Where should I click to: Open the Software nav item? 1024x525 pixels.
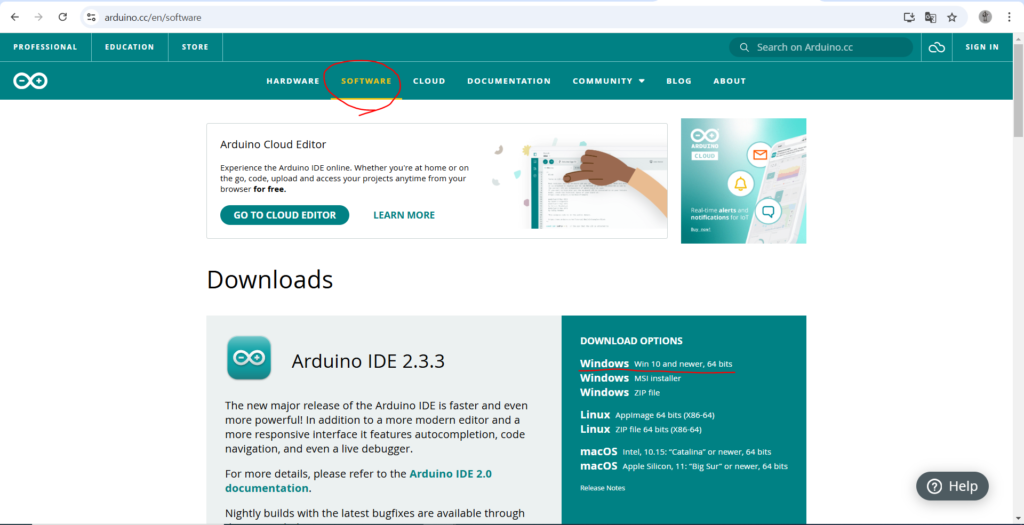[x=366, y=81]
